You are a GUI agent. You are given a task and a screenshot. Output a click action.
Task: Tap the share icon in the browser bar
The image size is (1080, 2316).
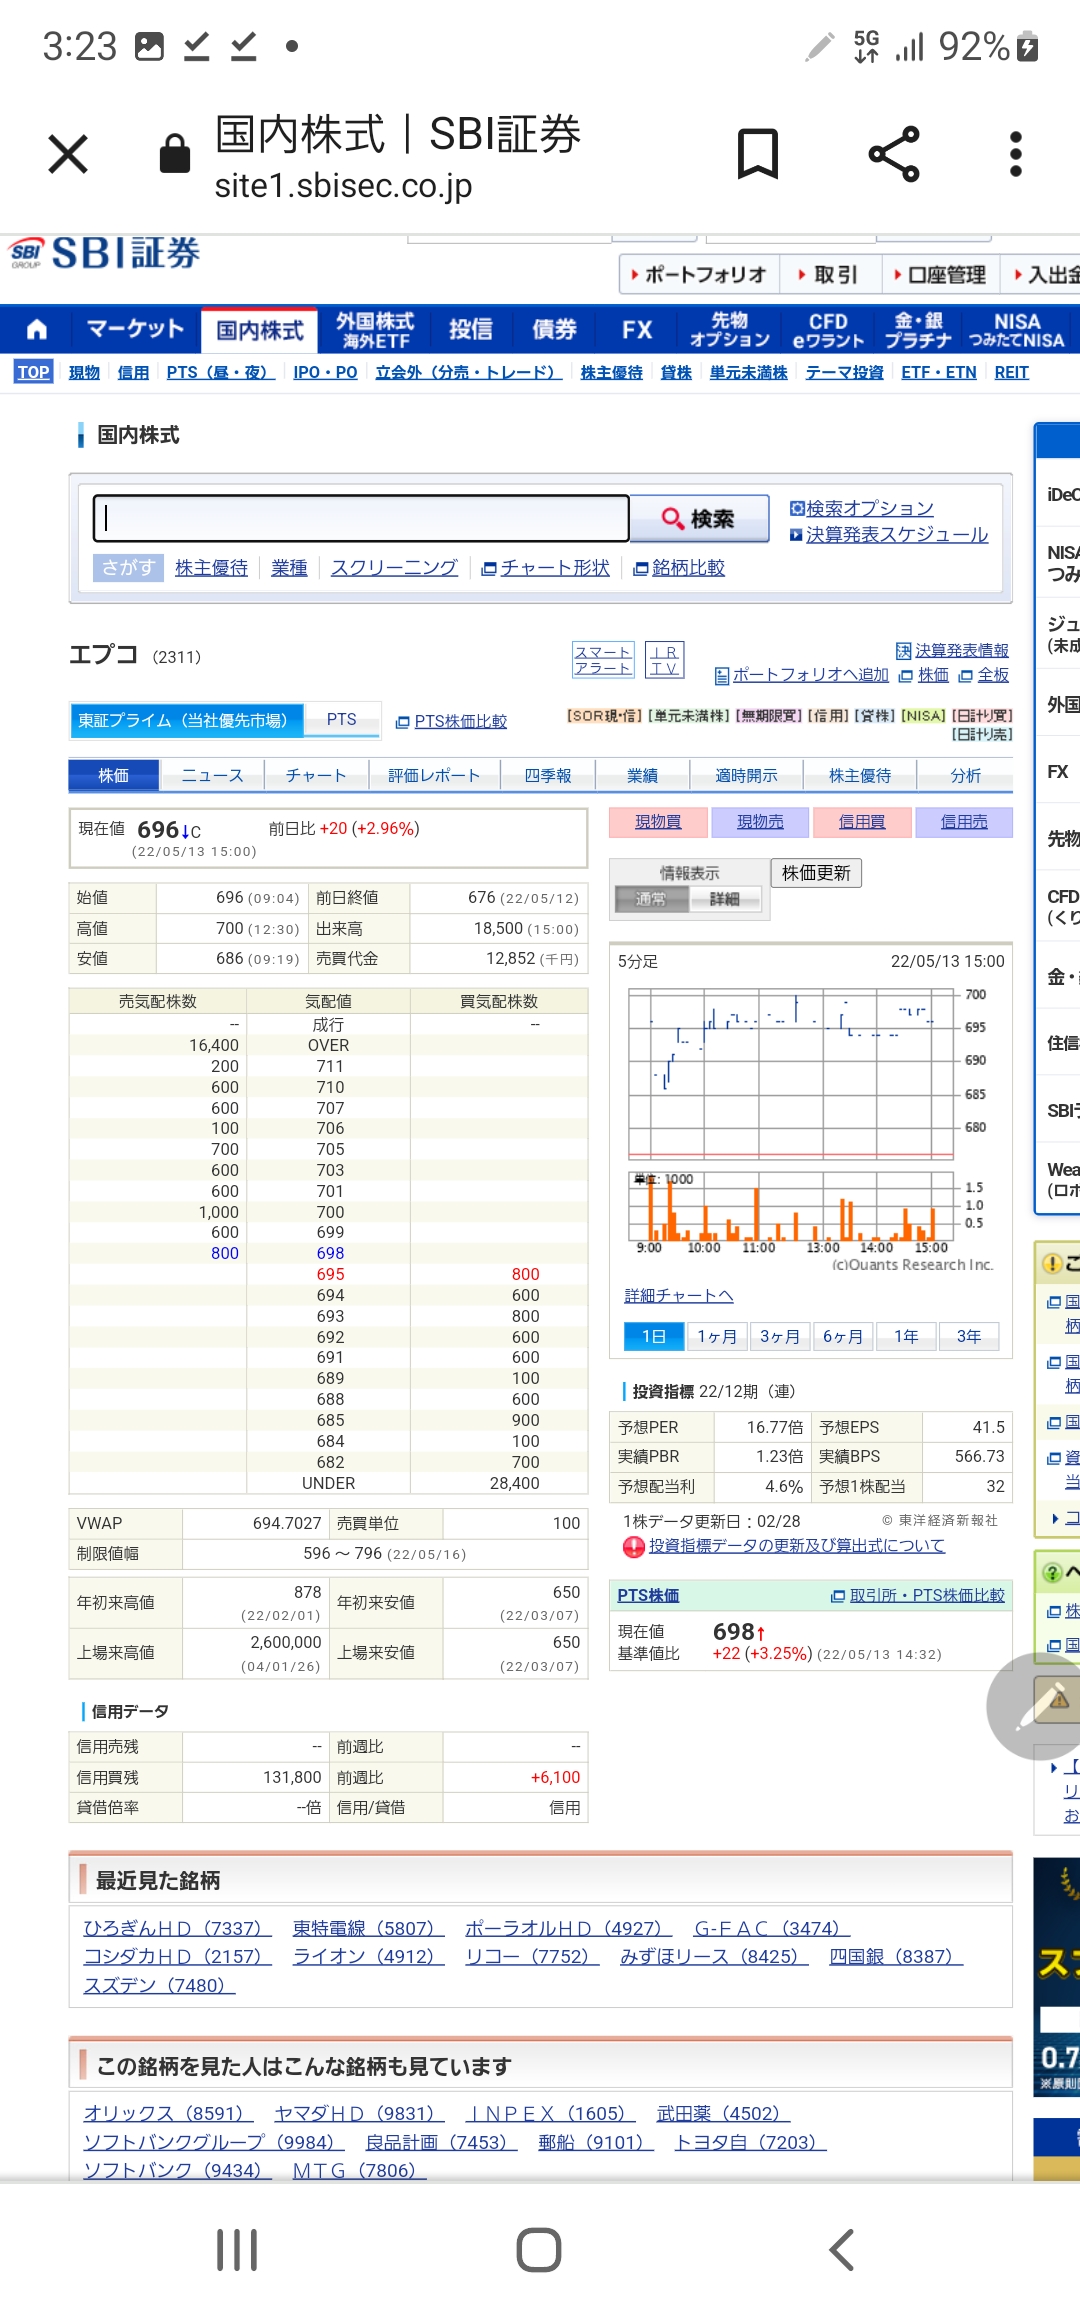[x=894, y=154]
